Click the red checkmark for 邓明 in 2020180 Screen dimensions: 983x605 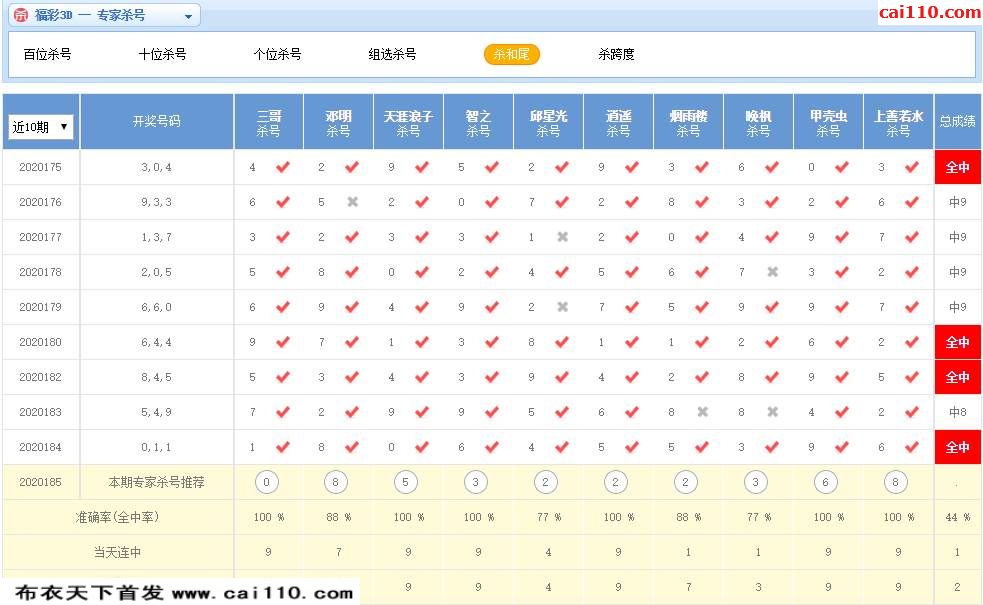[x=352, y=342]
